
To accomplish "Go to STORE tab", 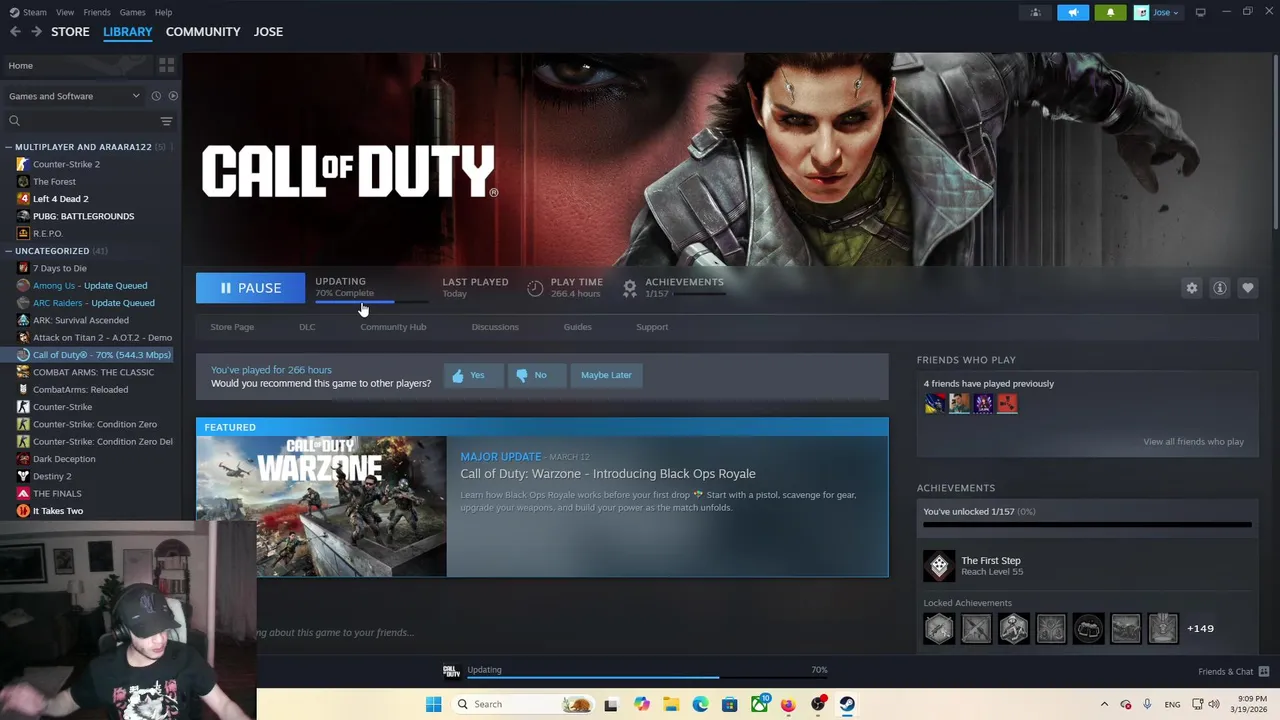I will click(70, 32).
